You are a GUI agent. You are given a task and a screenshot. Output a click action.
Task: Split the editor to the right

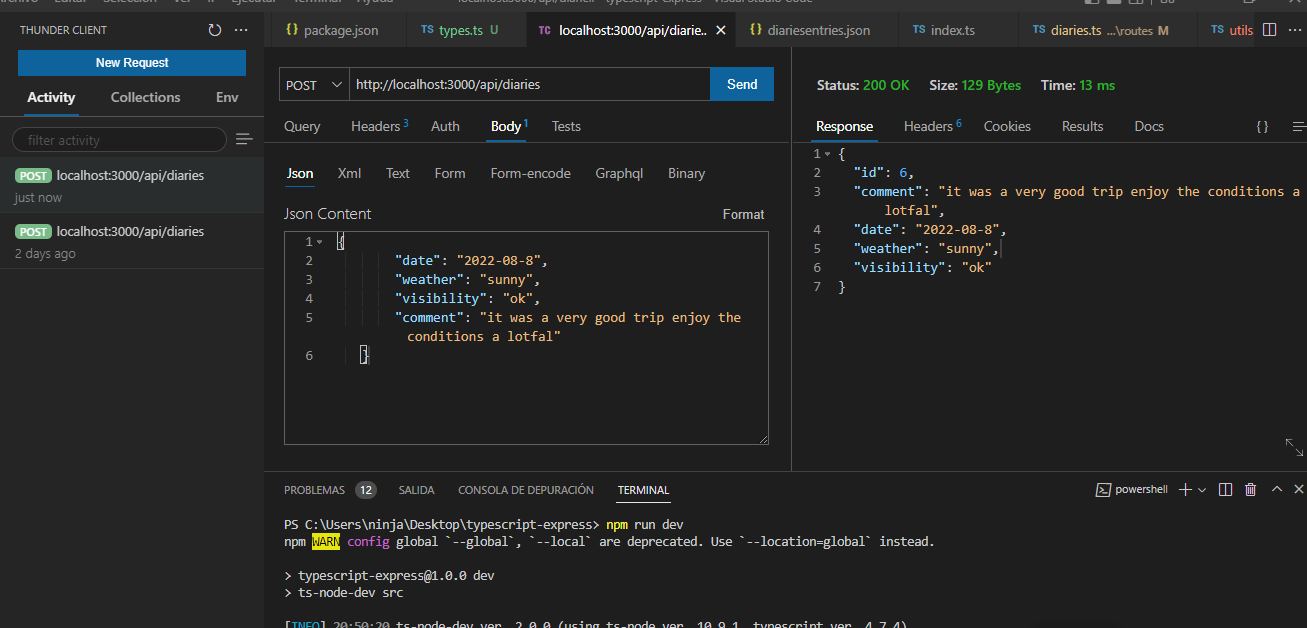1270,30
